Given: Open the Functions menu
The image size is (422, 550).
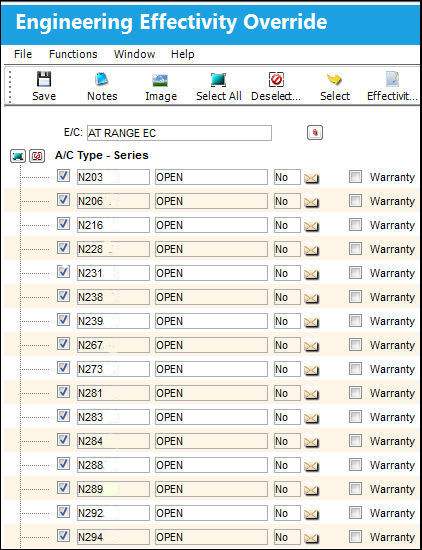Looking at the screenshot, I should click(73, 54).
